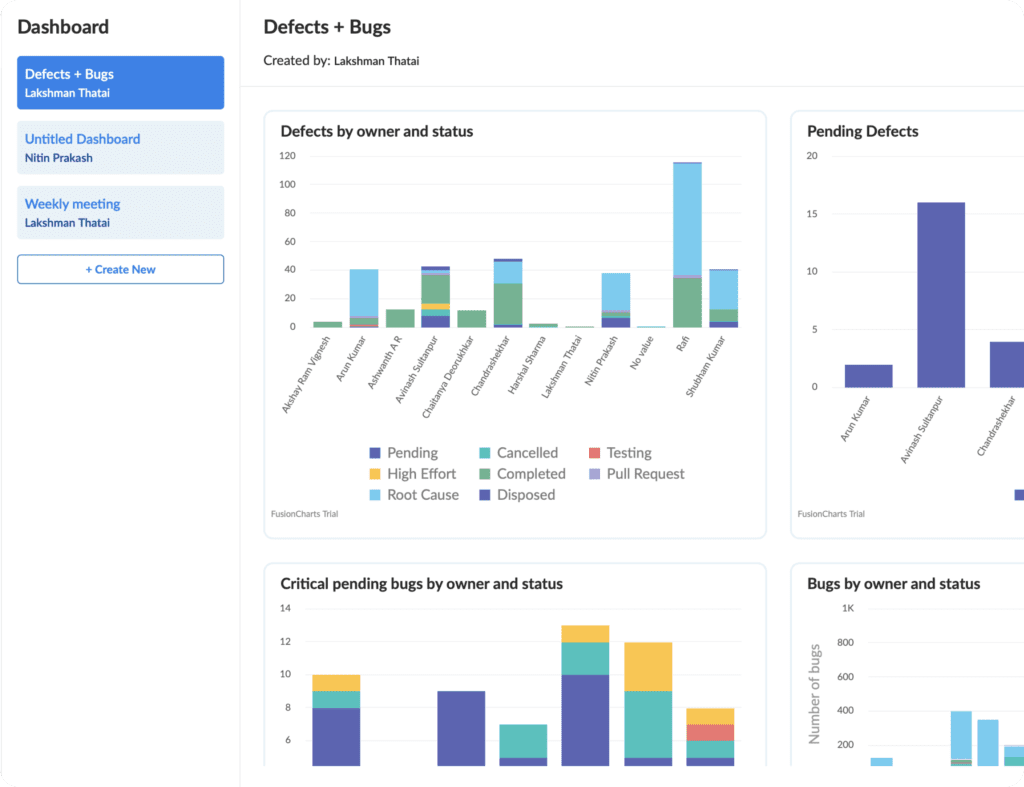
Task: Click the Completed legend color square
Action: [x=485, y=474]
